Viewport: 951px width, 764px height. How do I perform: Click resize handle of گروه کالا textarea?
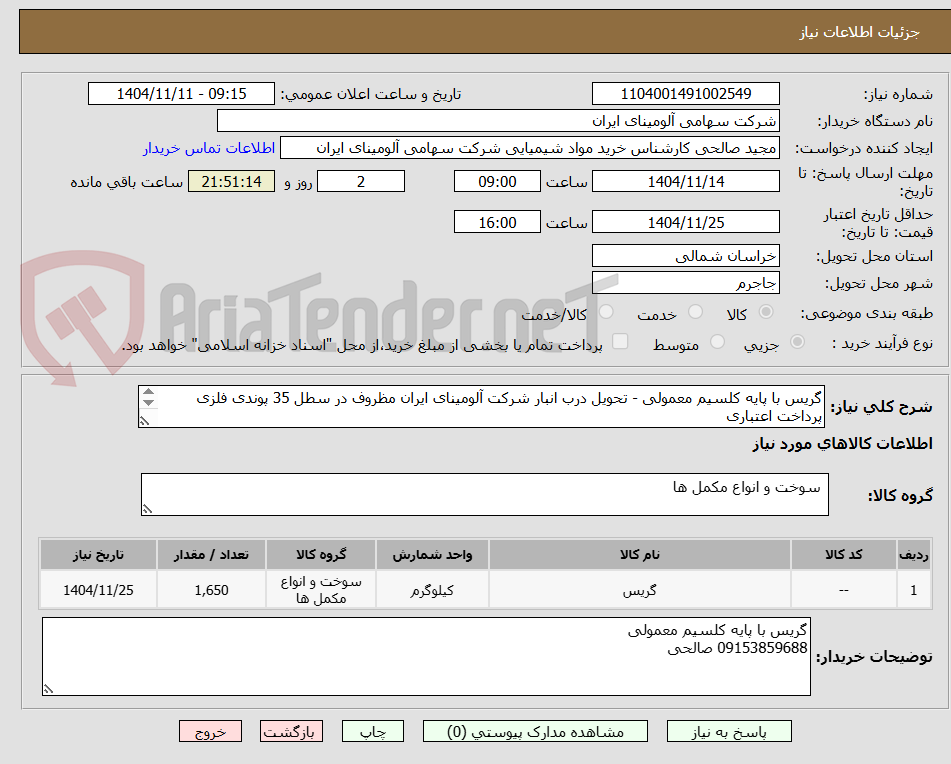coord(147,509)
